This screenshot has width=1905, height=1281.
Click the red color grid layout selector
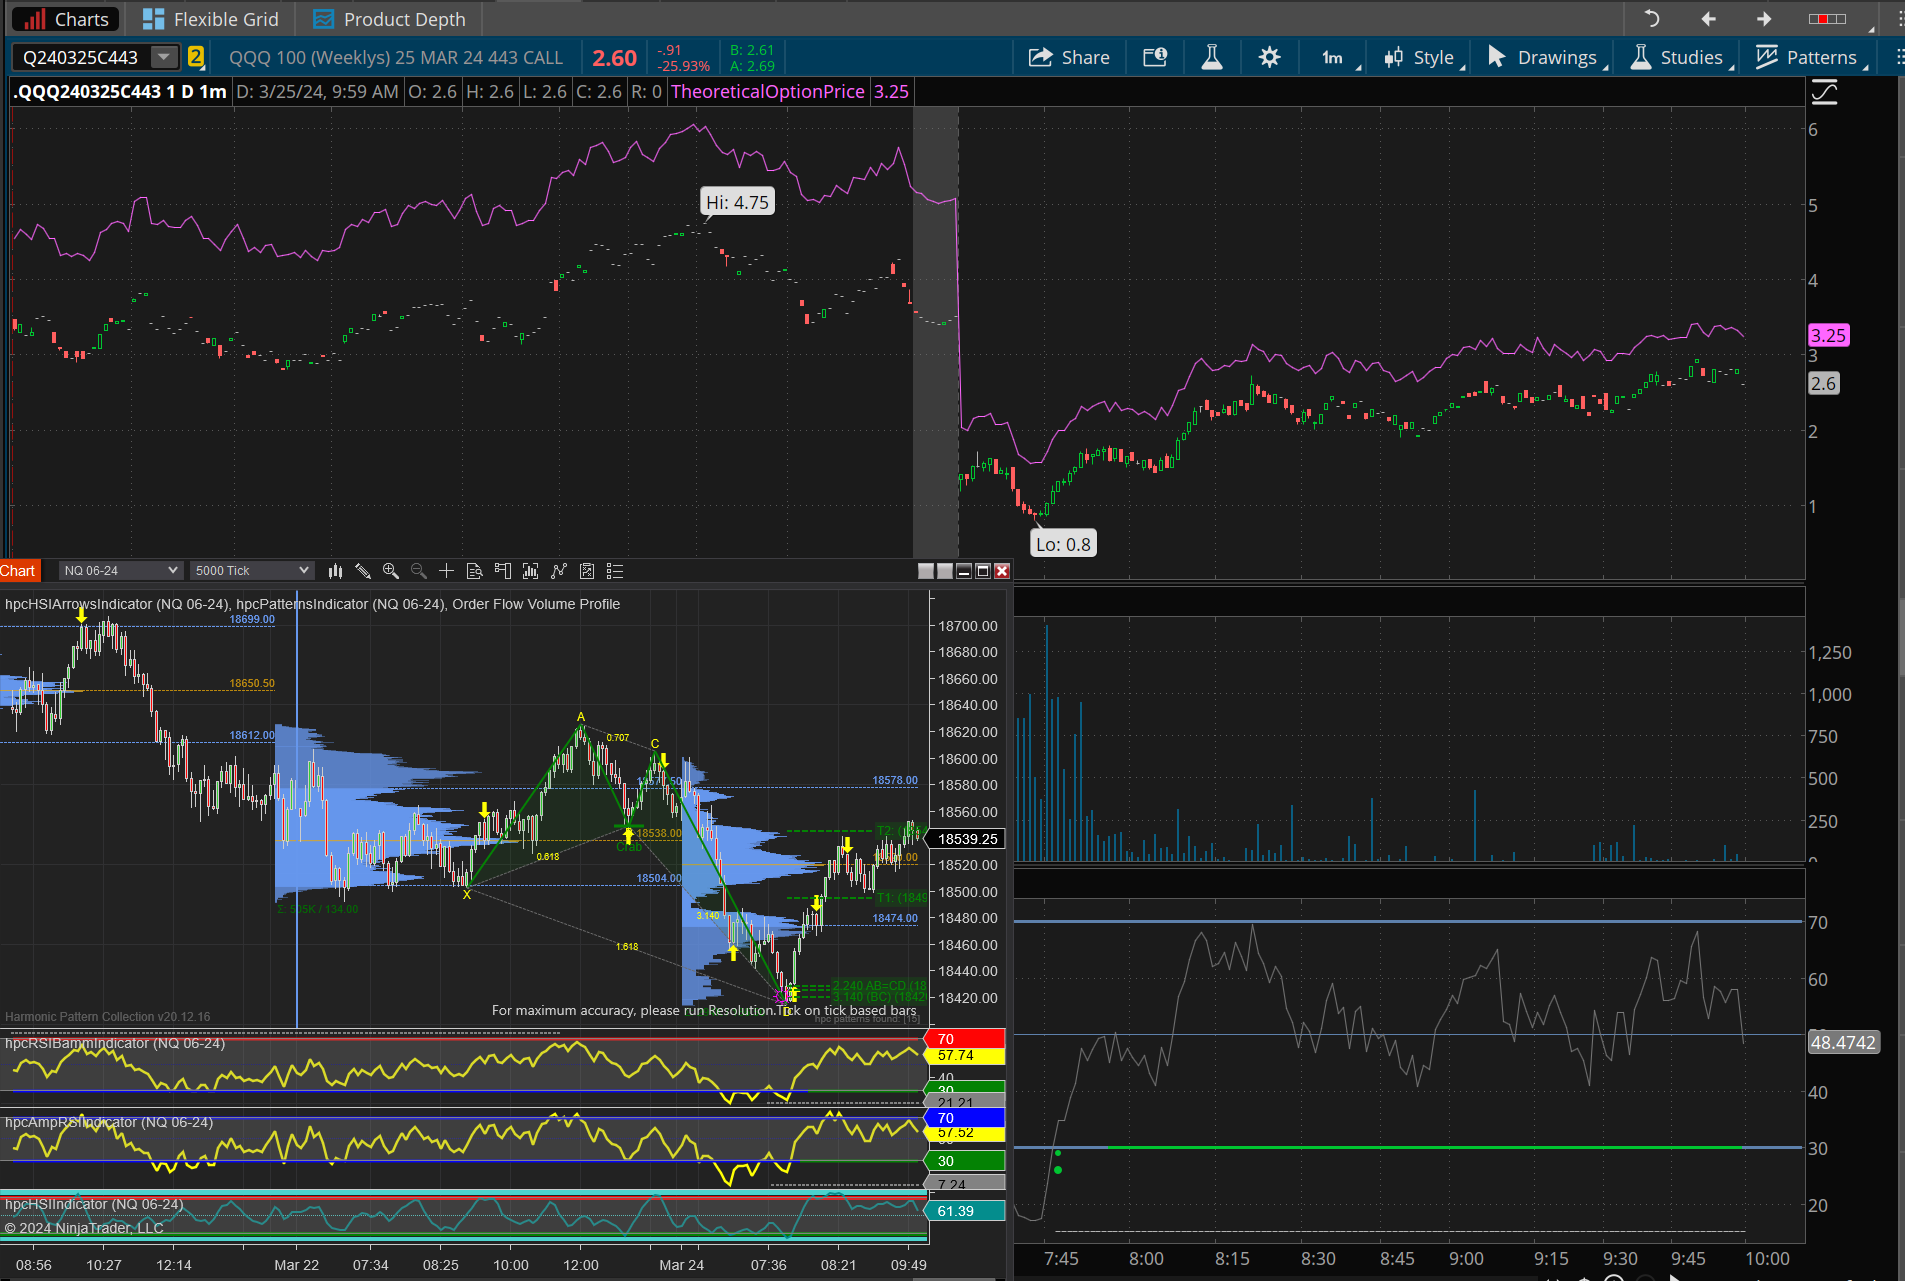(x=1827, y=19)
